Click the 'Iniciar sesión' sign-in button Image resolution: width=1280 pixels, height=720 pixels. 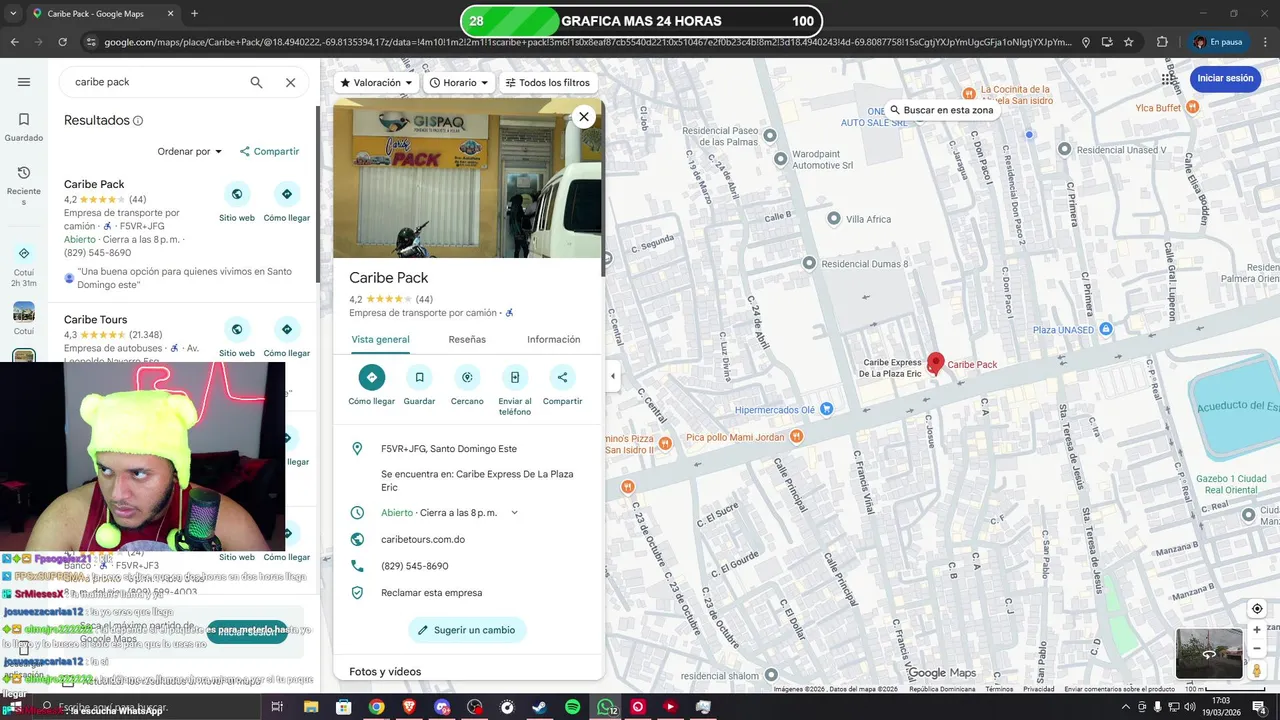point(1225,78)
